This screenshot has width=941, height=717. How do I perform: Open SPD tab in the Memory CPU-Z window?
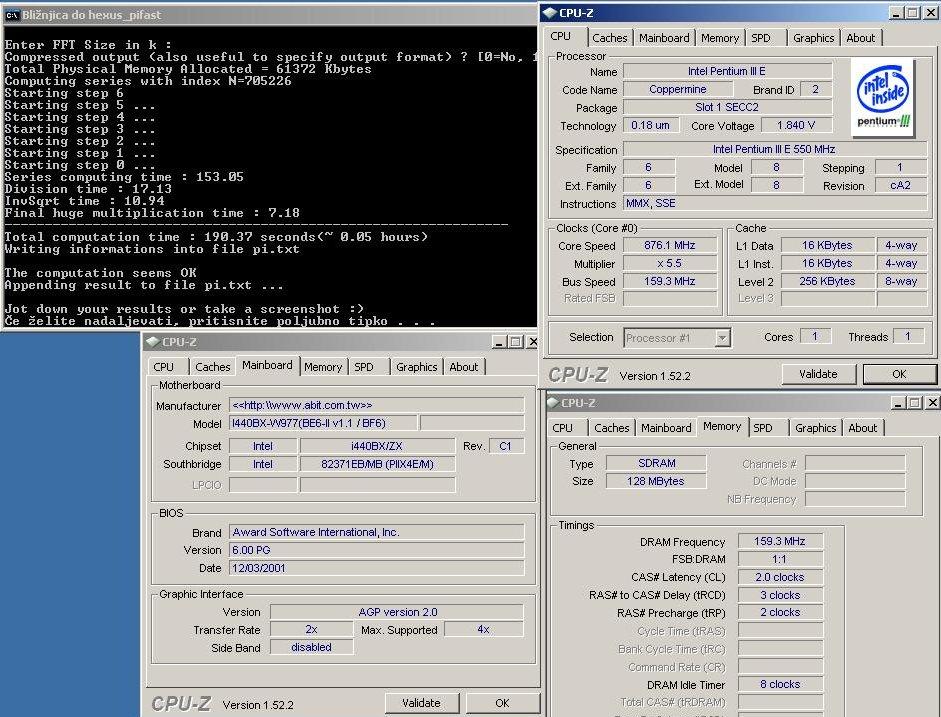click(763, 428)
